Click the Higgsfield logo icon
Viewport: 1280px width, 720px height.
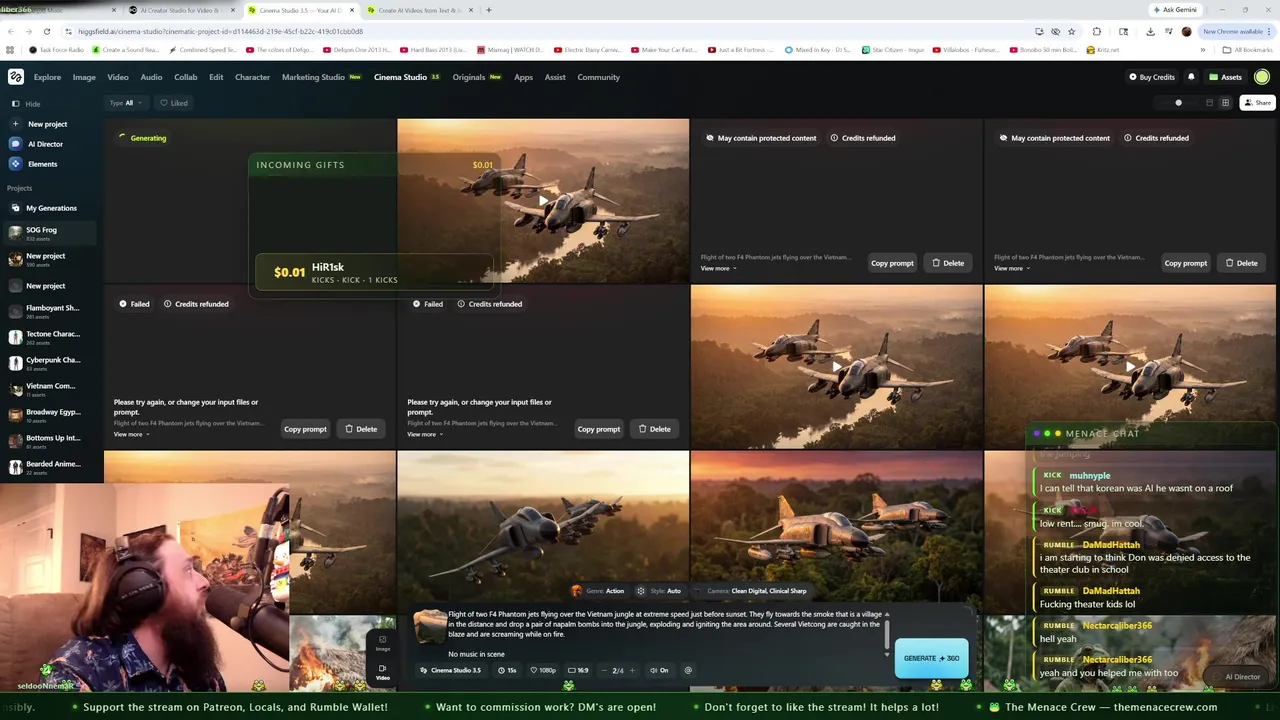(x=16, y=77)
